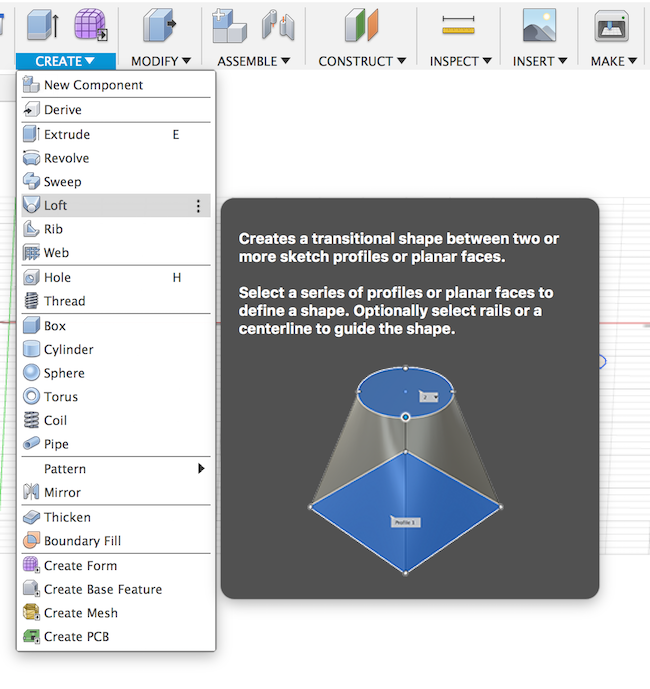Click the Create Form toolbar icon
The image size is (650, 689).
coord(91,25)
